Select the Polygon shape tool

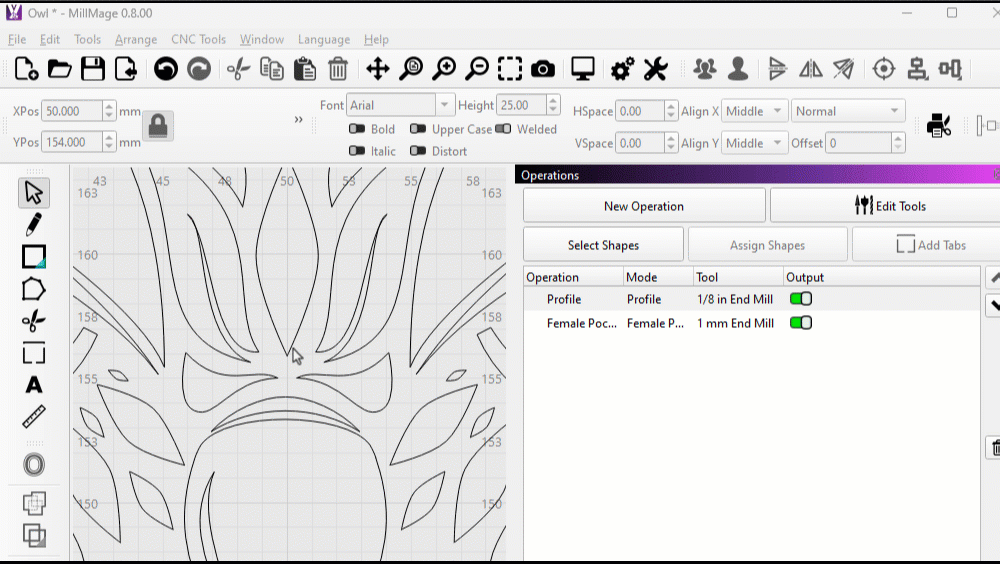[34, 289]
